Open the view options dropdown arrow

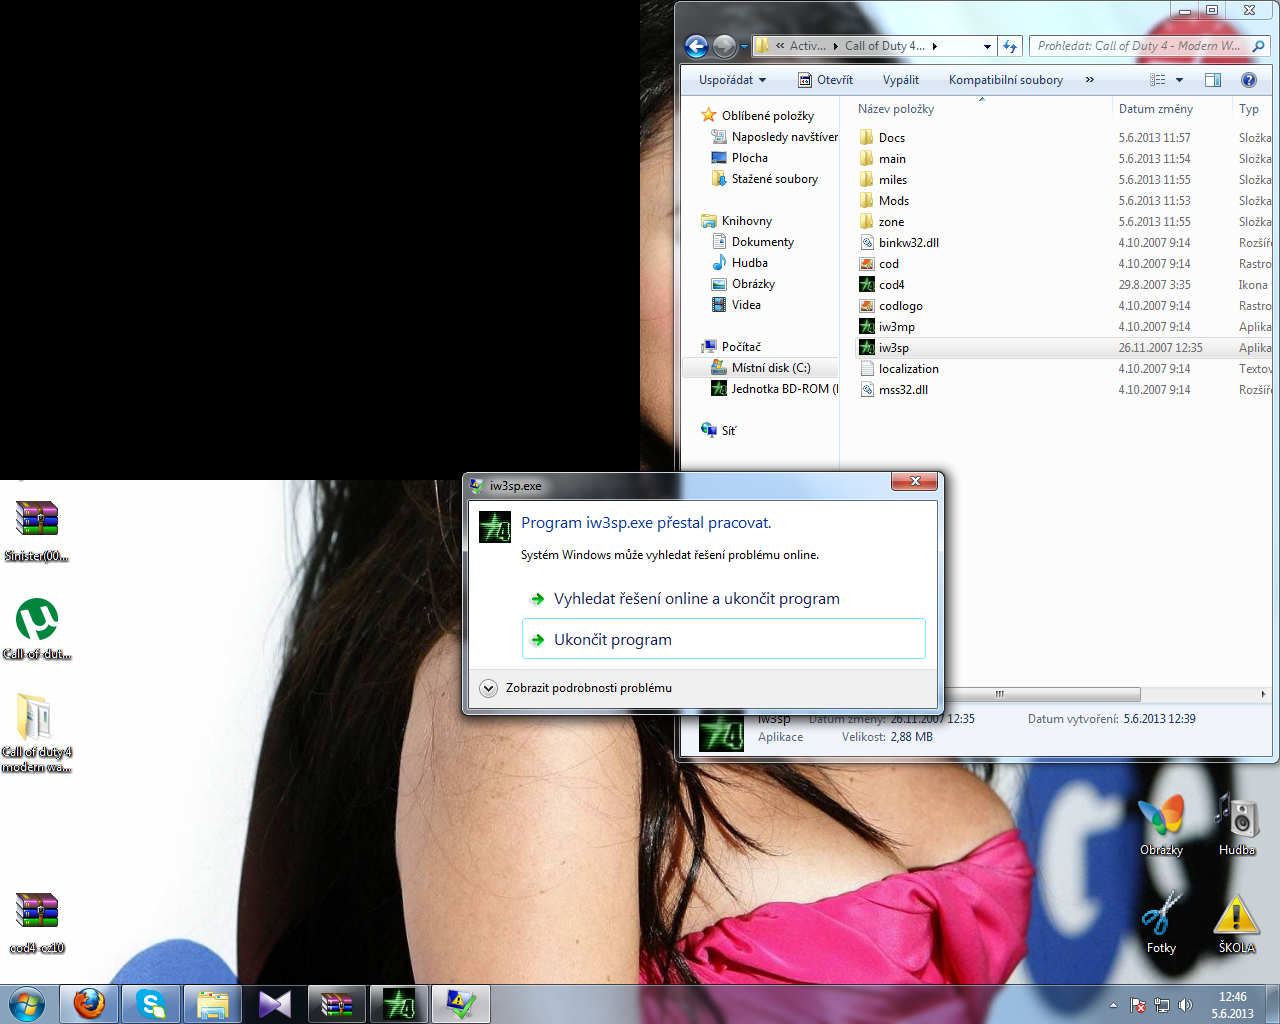coord(1179,80)
